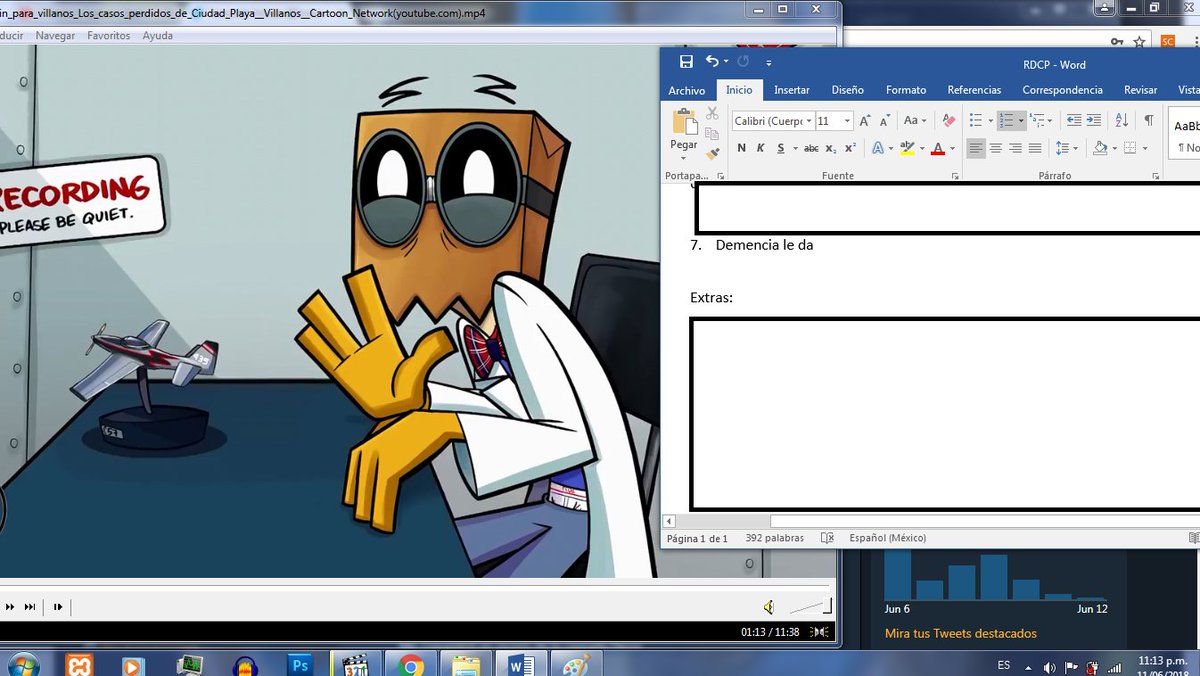Open the Fuente dialog launcher

(x=953, y=176)
